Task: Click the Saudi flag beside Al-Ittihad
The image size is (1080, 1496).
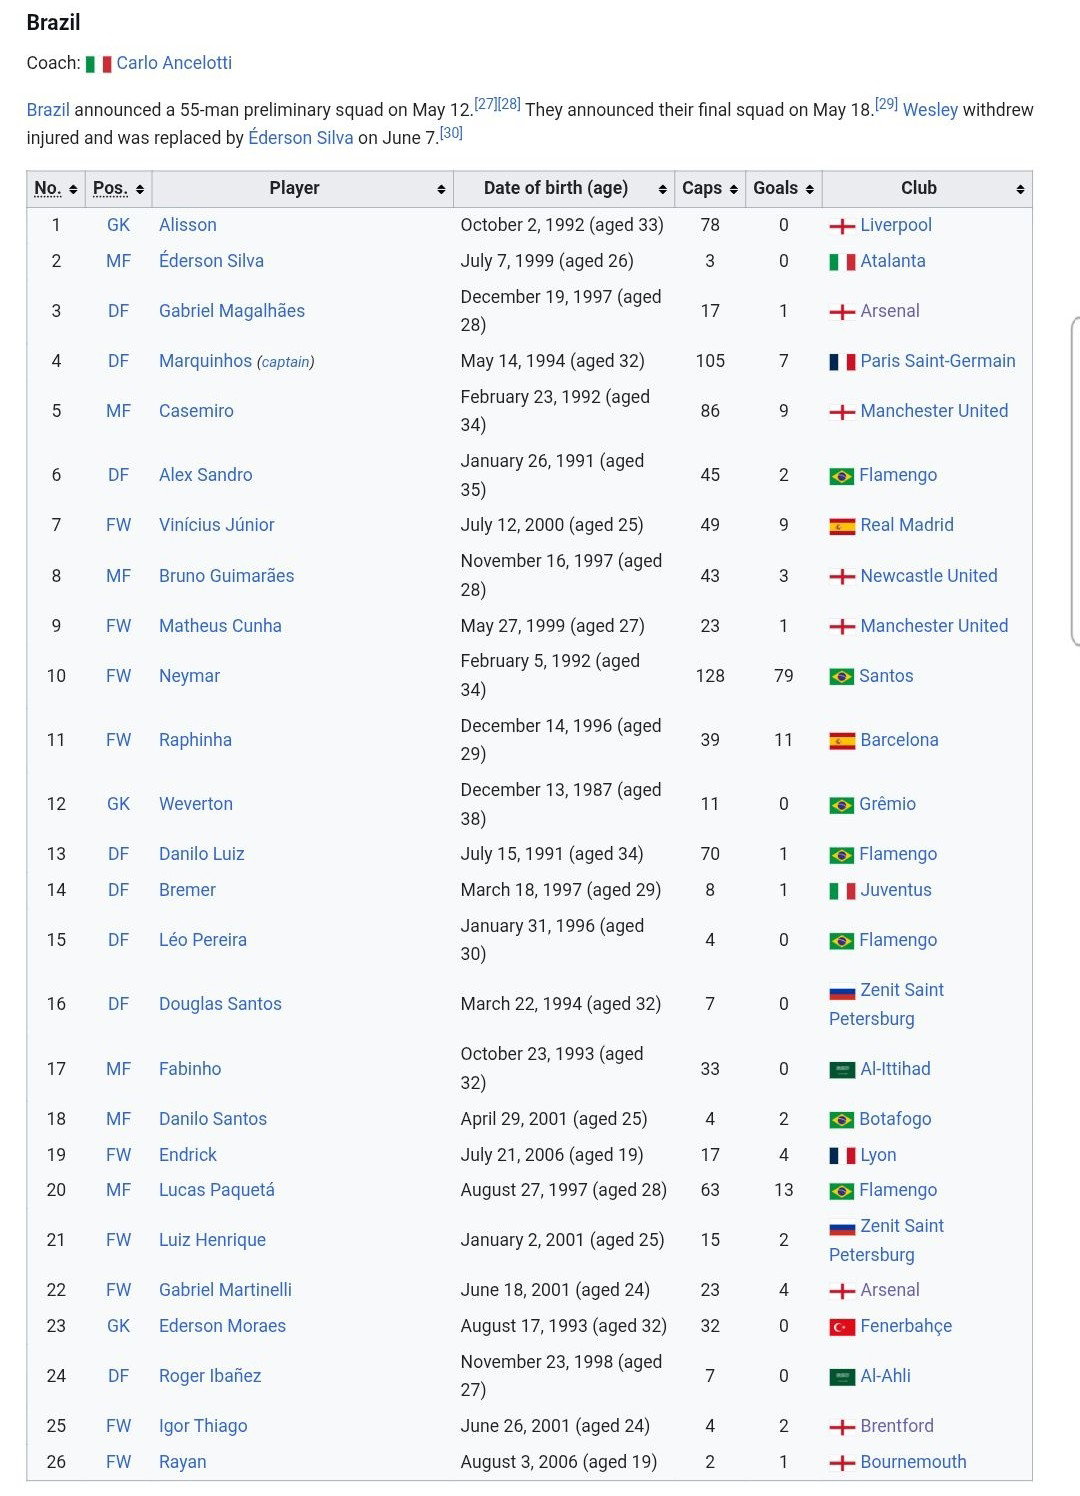Action: (842, 1070)
